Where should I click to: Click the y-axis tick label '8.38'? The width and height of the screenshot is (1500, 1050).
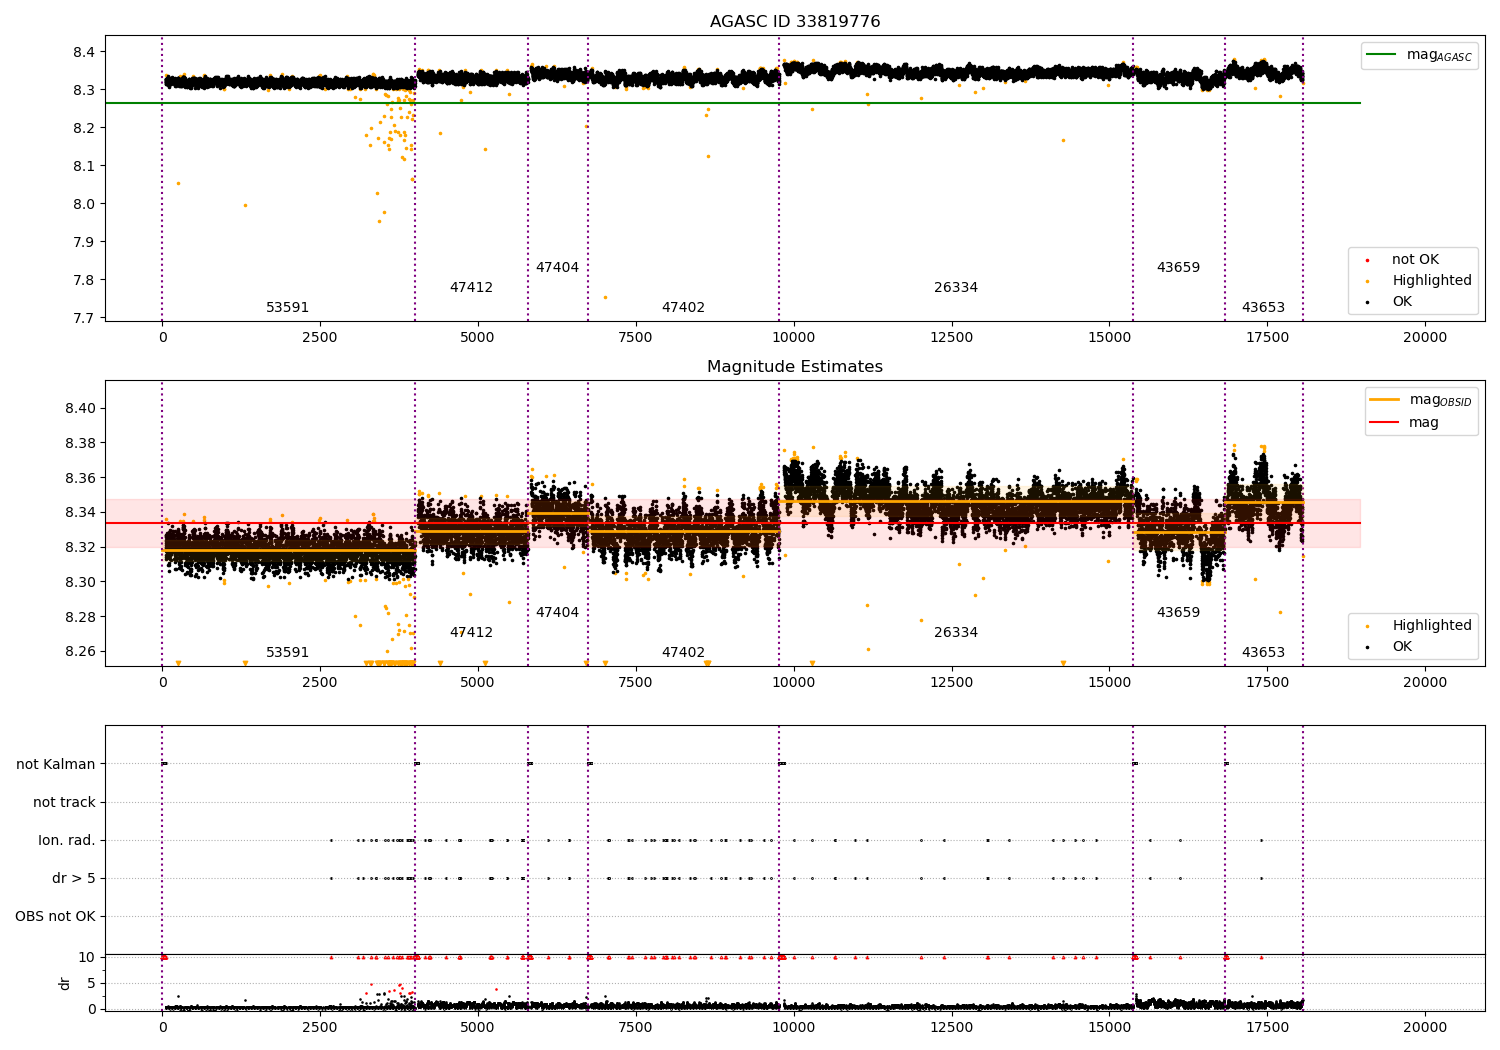pyautogui.click(x=80, y=443)
